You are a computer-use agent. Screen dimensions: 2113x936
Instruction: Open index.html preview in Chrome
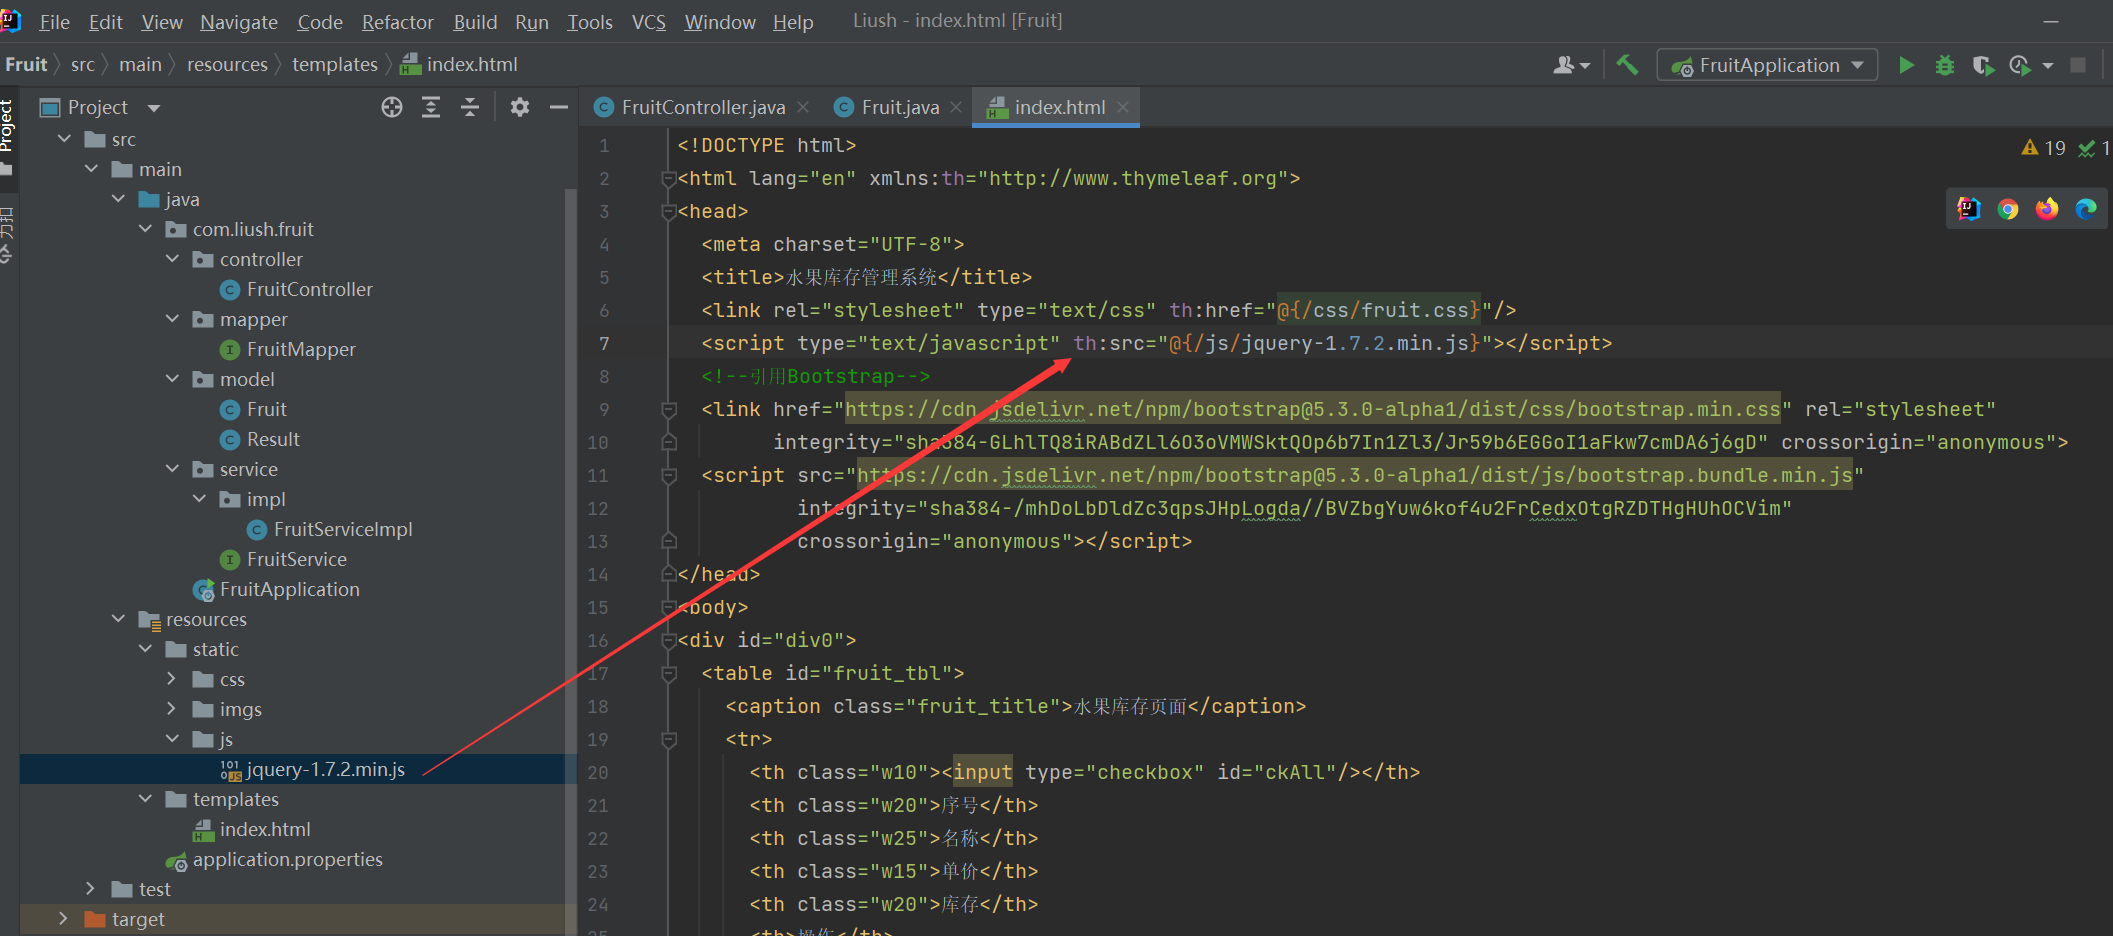[x=2007, y=208]
